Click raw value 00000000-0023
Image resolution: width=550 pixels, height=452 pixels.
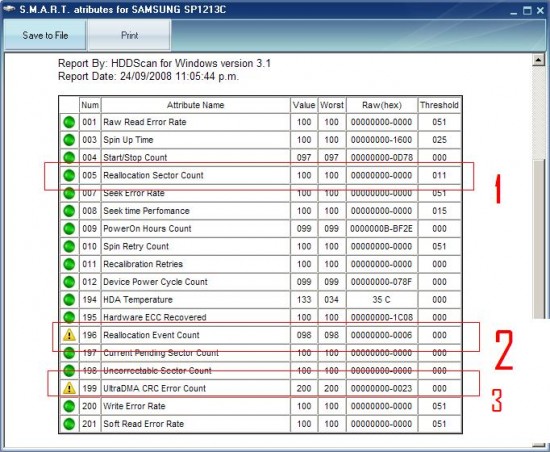(x=381, y=388)
